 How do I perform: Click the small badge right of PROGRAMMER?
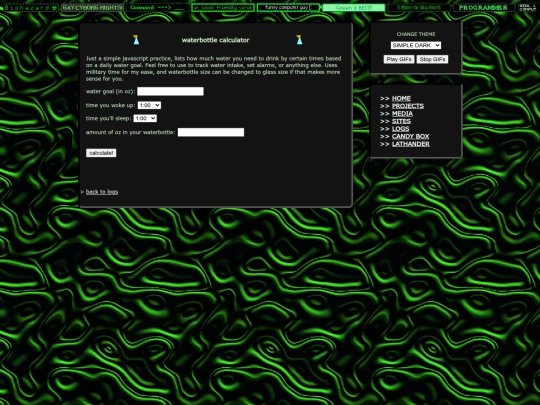point(527,7)
